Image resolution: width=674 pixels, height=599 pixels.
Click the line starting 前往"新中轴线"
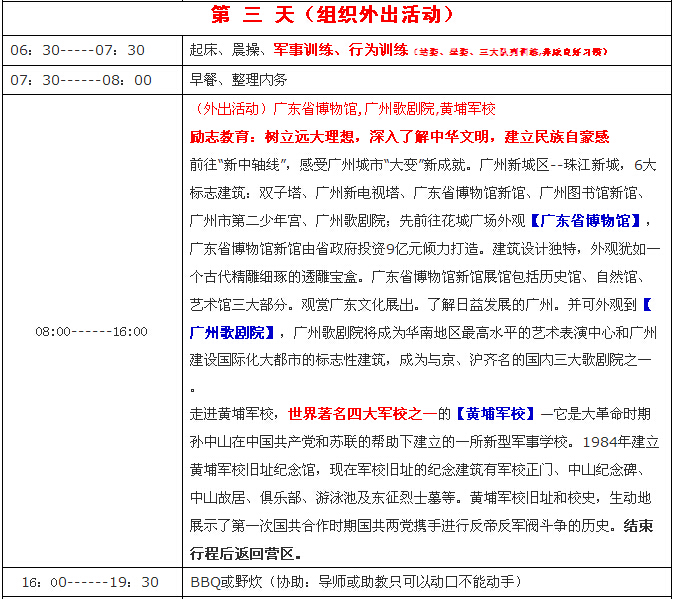(x=423, y=165)
